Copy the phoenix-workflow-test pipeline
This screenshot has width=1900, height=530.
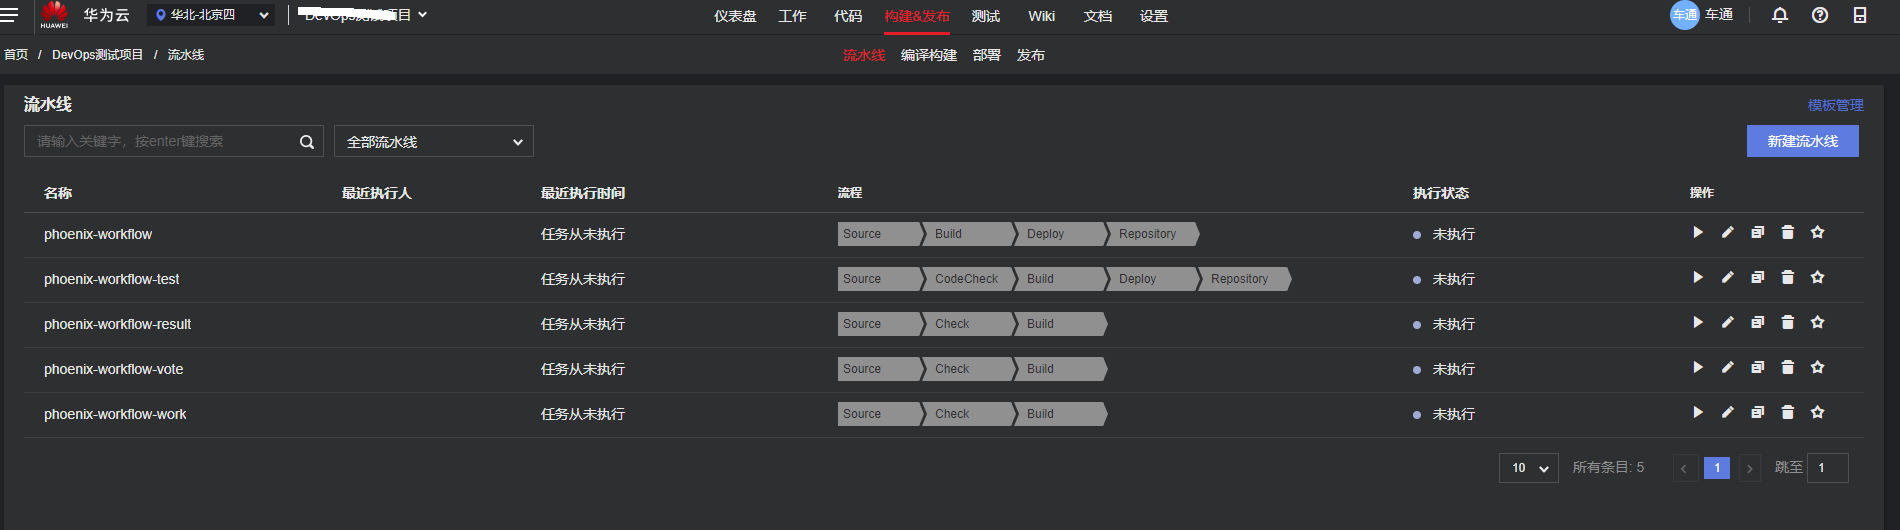click(1757, 277)
